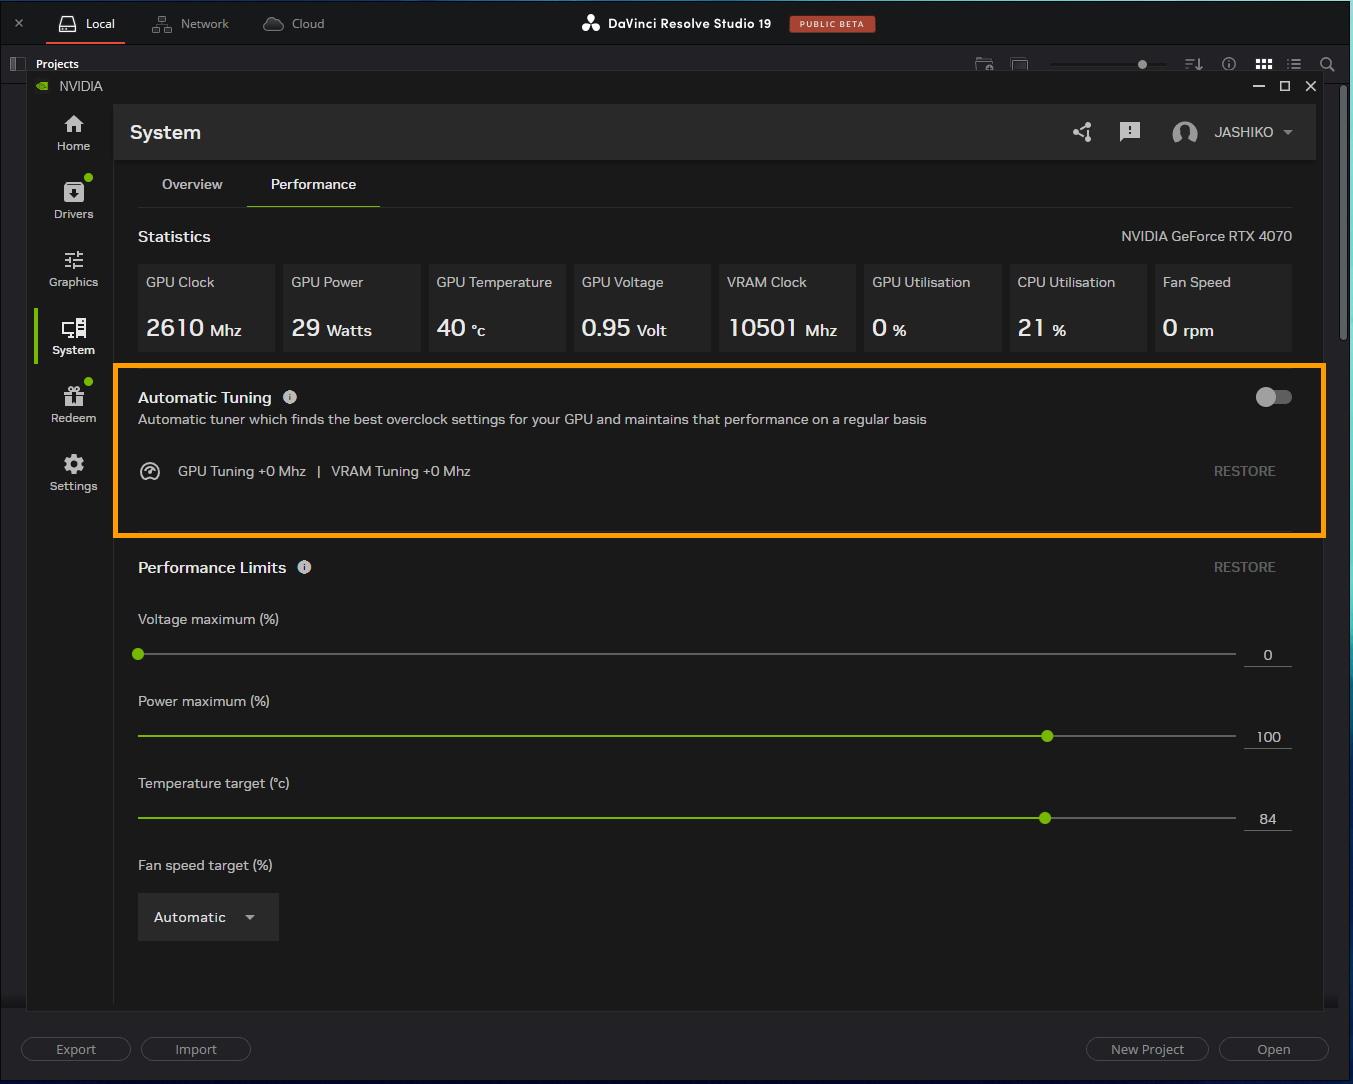
Task: Click the share icon in System header
Action: pyautogui.click(x=1082, y=132)
